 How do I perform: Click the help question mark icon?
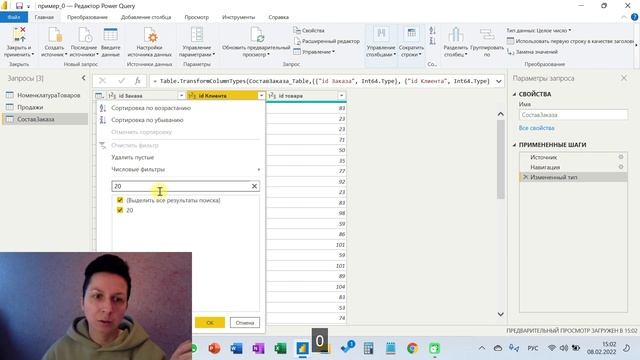click(634, 17)
